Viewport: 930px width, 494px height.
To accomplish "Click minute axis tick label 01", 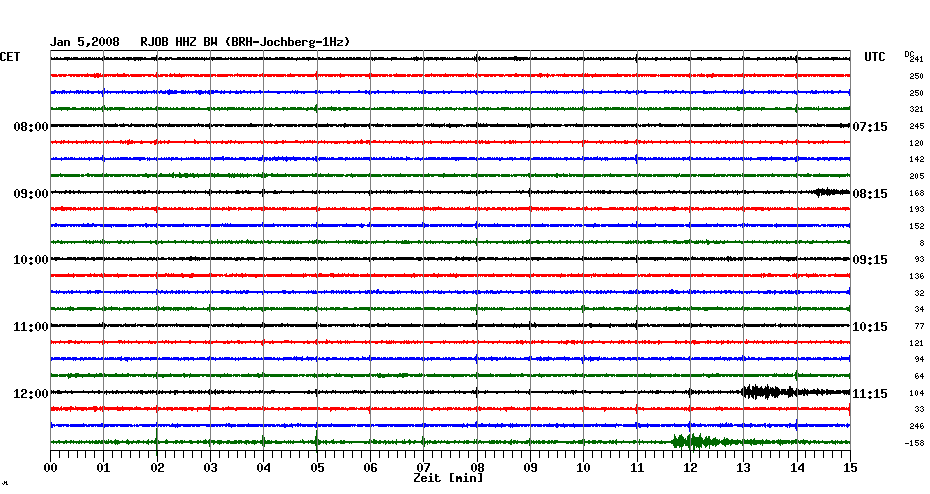I will pyautogui.click(x=104, y=467).
